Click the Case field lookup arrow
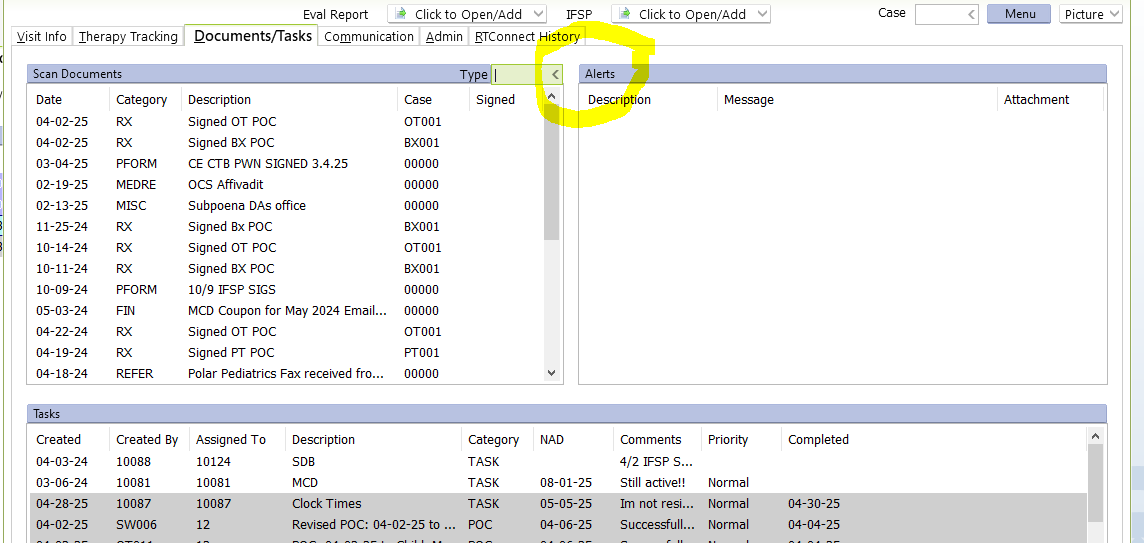1144x543 pixels. (971, 14)
